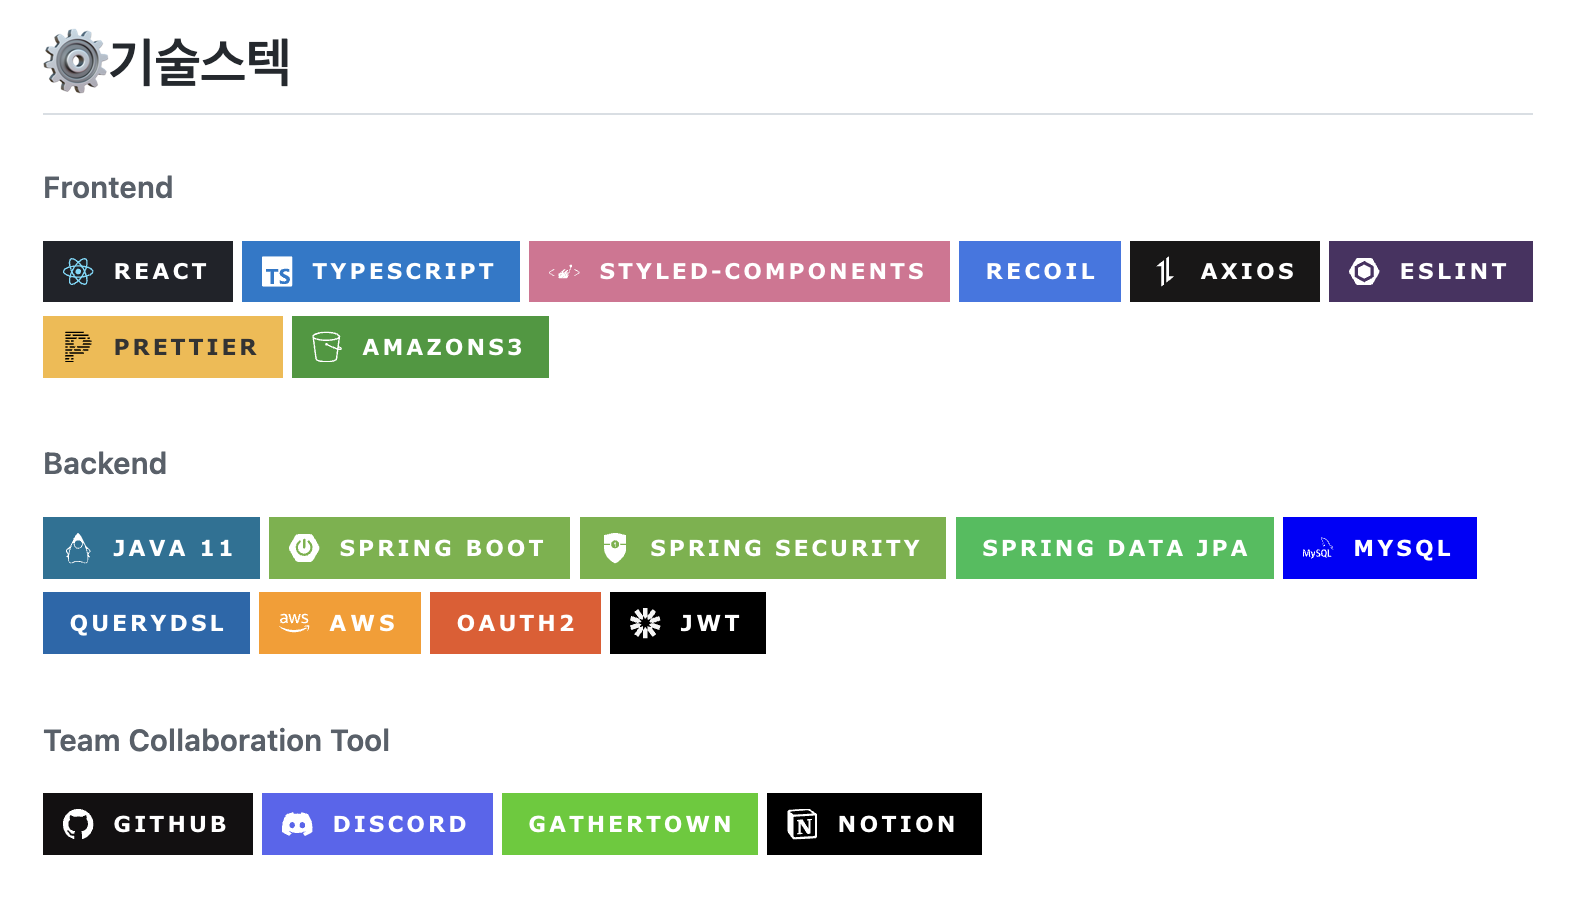The height and width of the screenshot is (916, 1570).
Task: Click the TYPESCRIPT badge label text
Action: coord(403,271)
